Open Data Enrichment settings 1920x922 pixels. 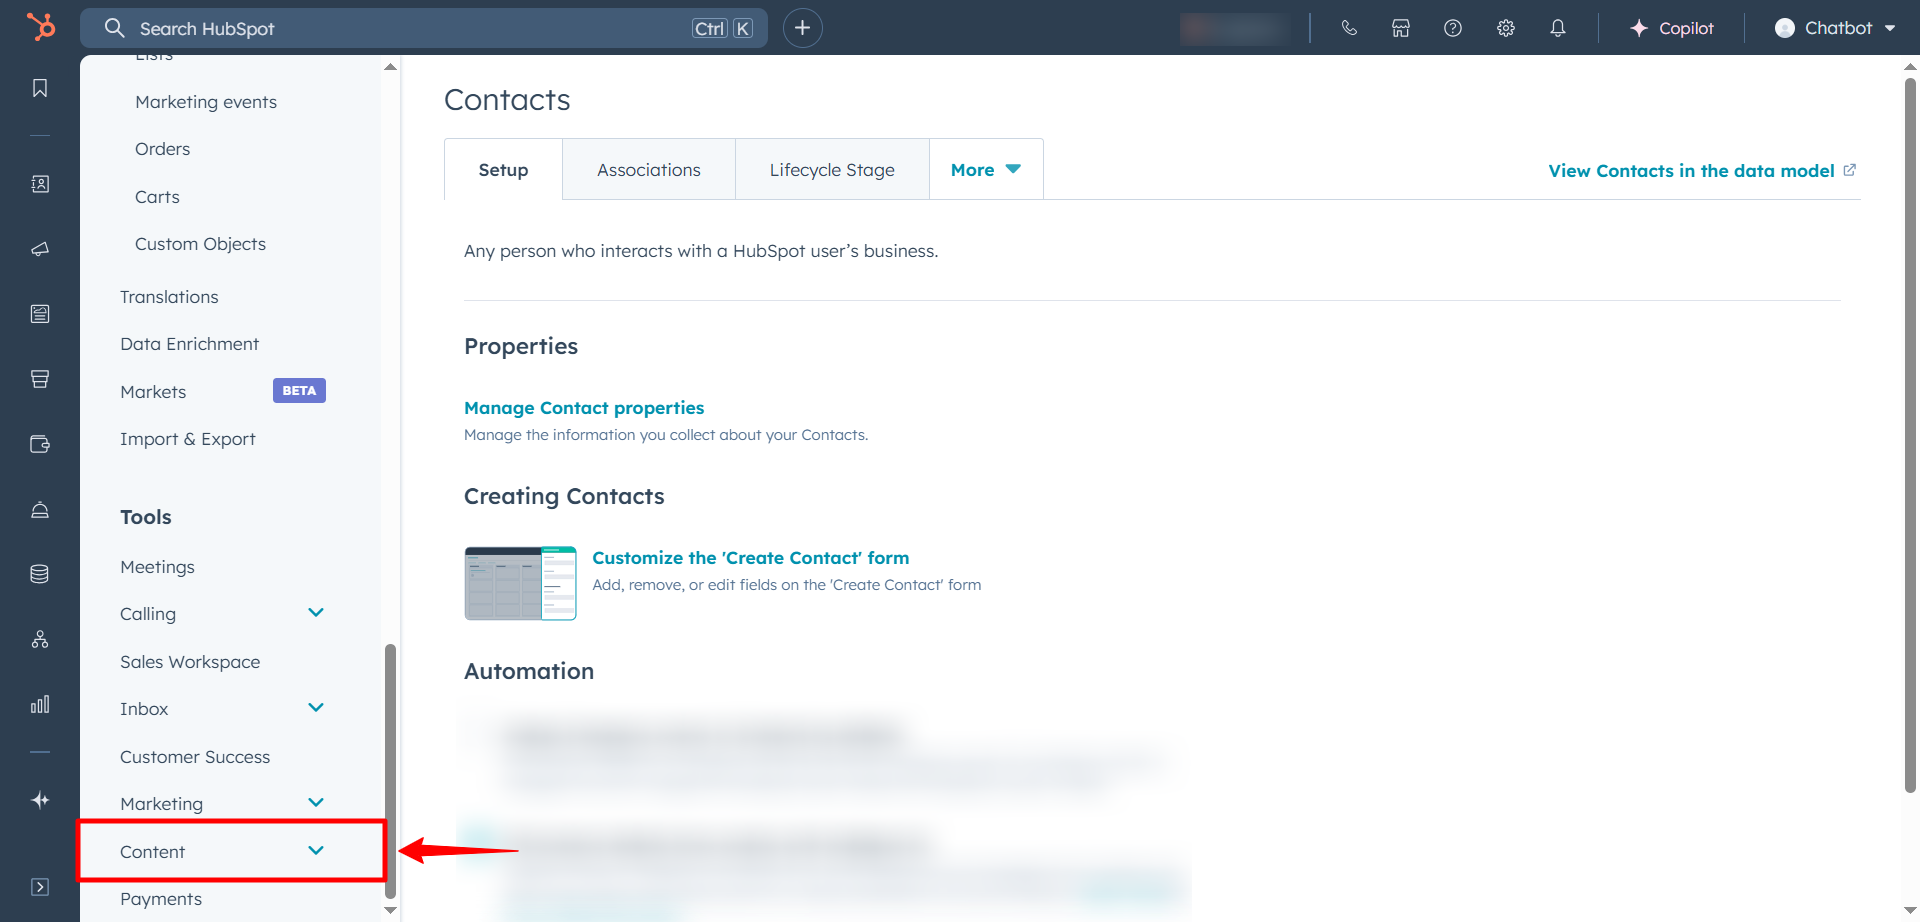point(189,344)
